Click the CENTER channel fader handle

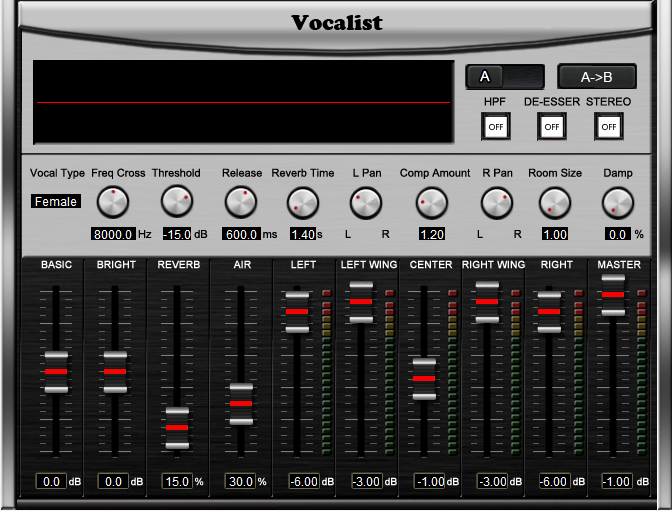tap(425, 379)
